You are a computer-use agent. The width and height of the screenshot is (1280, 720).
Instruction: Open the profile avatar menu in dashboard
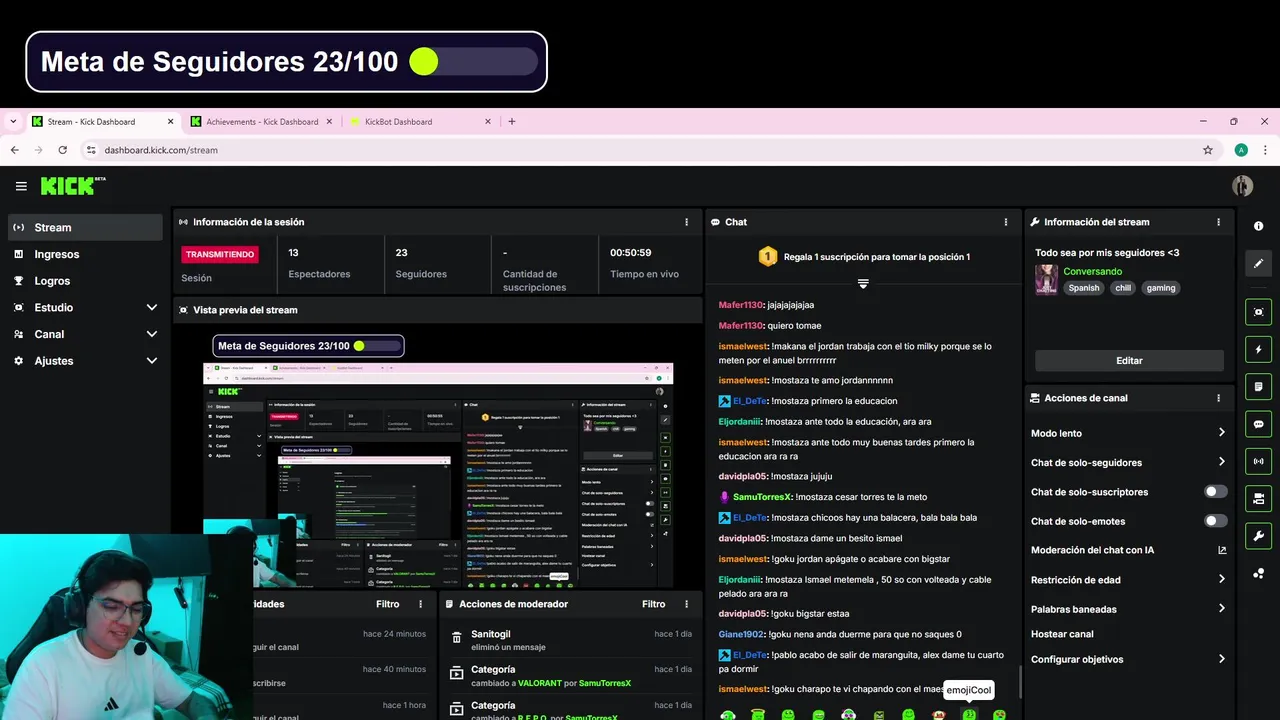click(x=1242, y=186)
